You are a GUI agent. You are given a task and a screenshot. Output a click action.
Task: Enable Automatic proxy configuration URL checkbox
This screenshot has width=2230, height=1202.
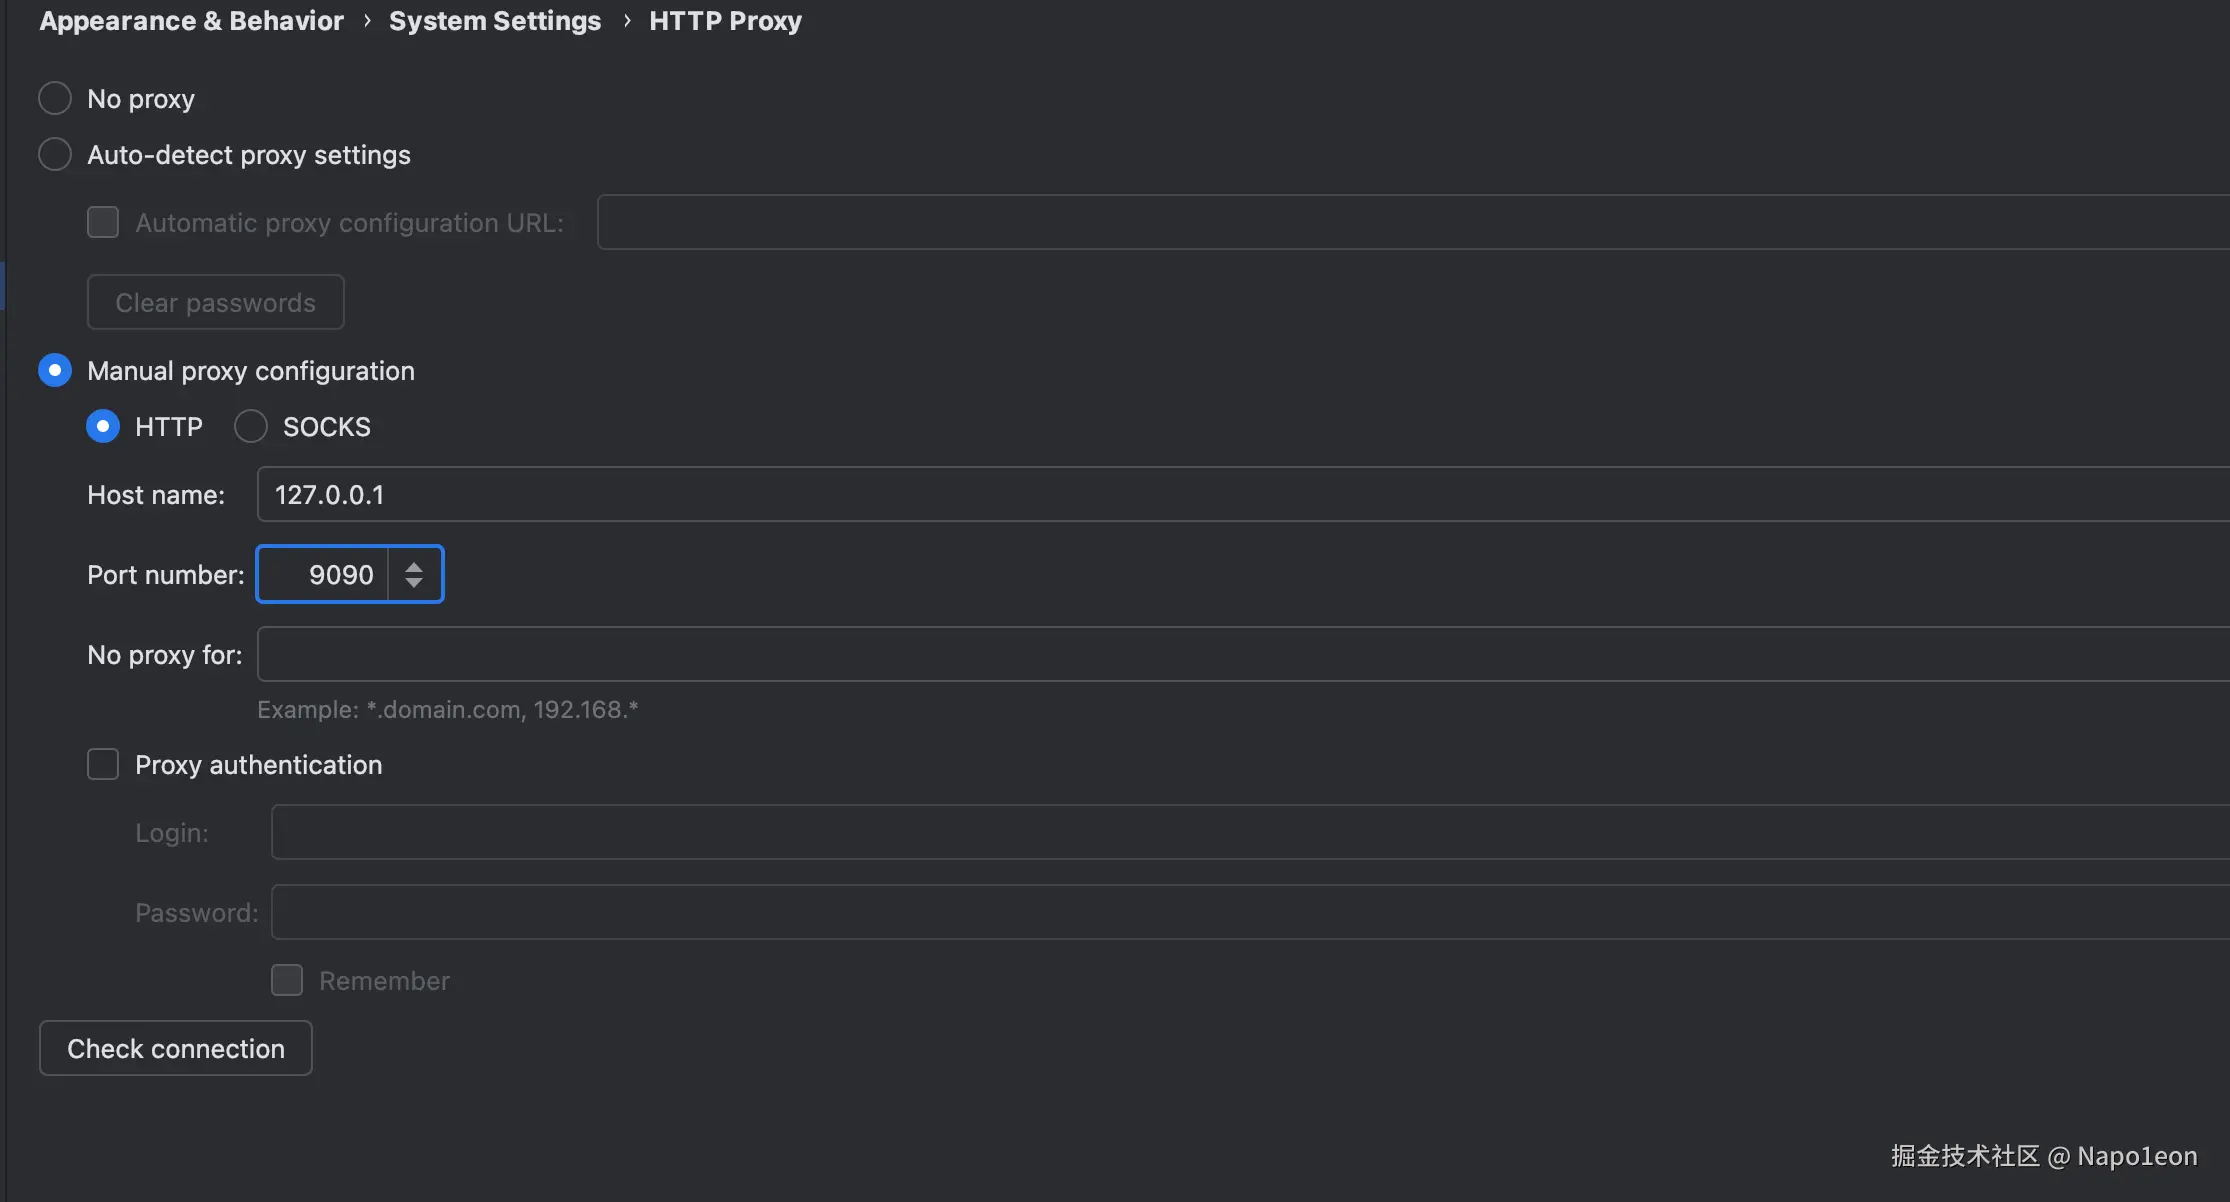tap(103, 222)
